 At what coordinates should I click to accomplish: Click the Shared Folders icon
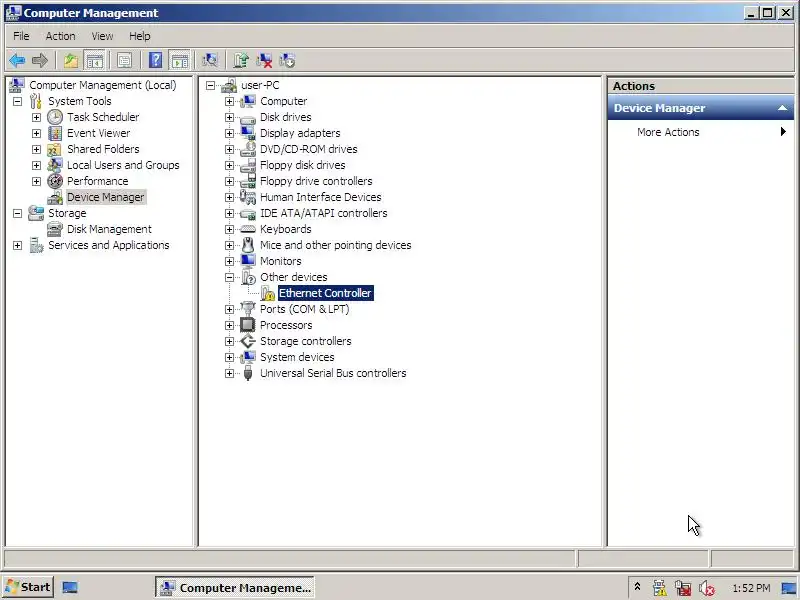[55, 149]
